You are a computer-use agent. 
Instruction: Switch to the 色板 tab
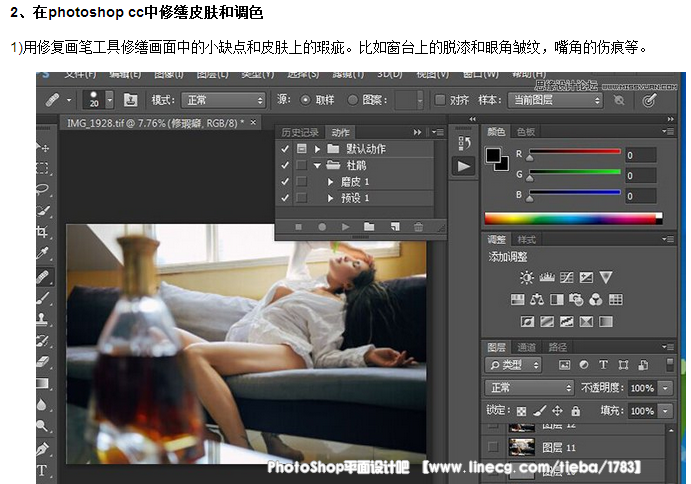pos(526,131)
